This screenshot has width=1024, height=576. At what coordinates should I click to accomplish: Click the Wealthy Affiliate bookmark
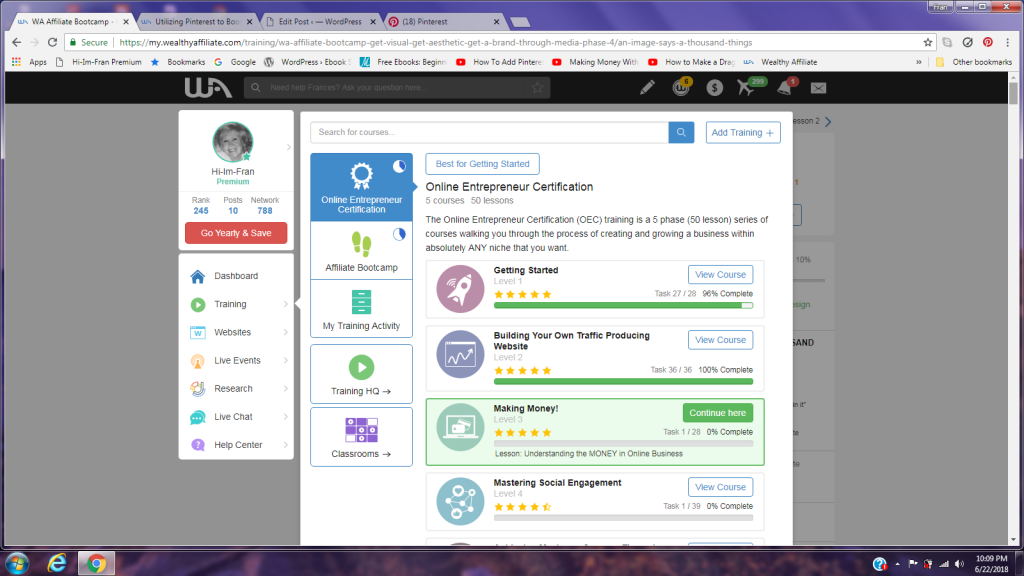(780, 62)
